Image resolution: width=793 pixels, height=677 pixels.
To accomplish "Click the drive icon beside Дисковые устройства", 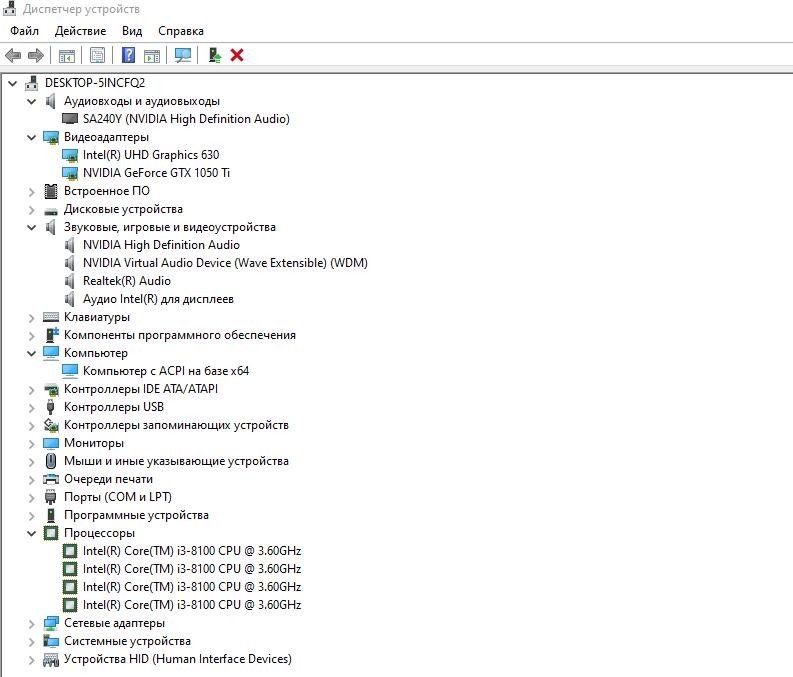I will tap(51, 210).
